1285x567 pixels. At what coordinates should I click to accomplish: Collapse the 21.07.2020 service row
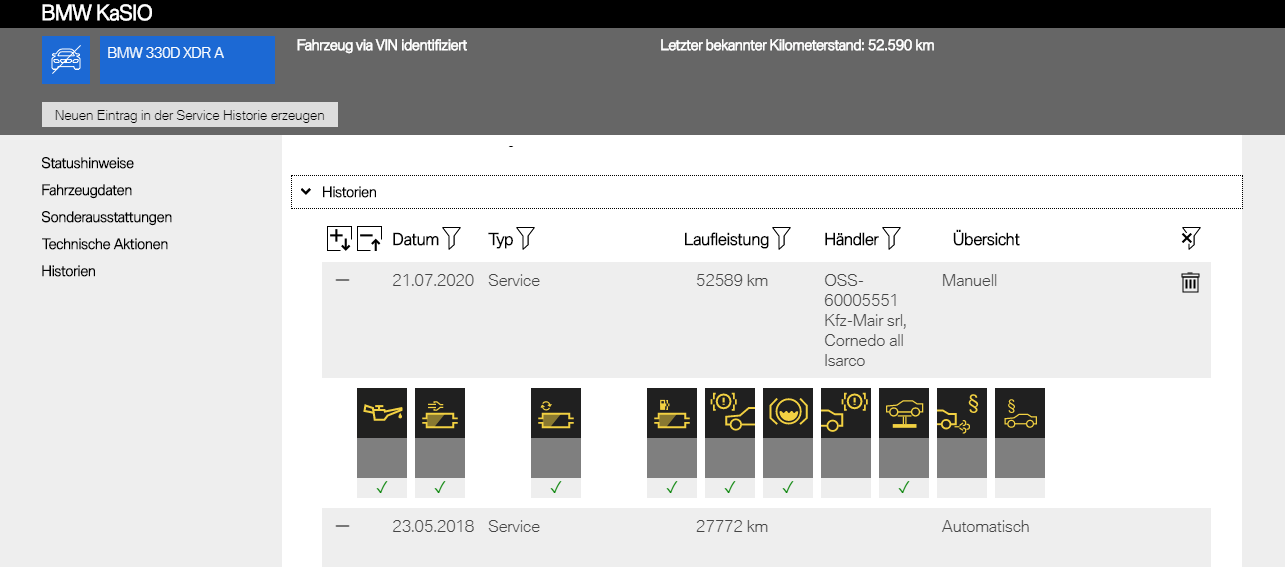click(x=343, y=281)
